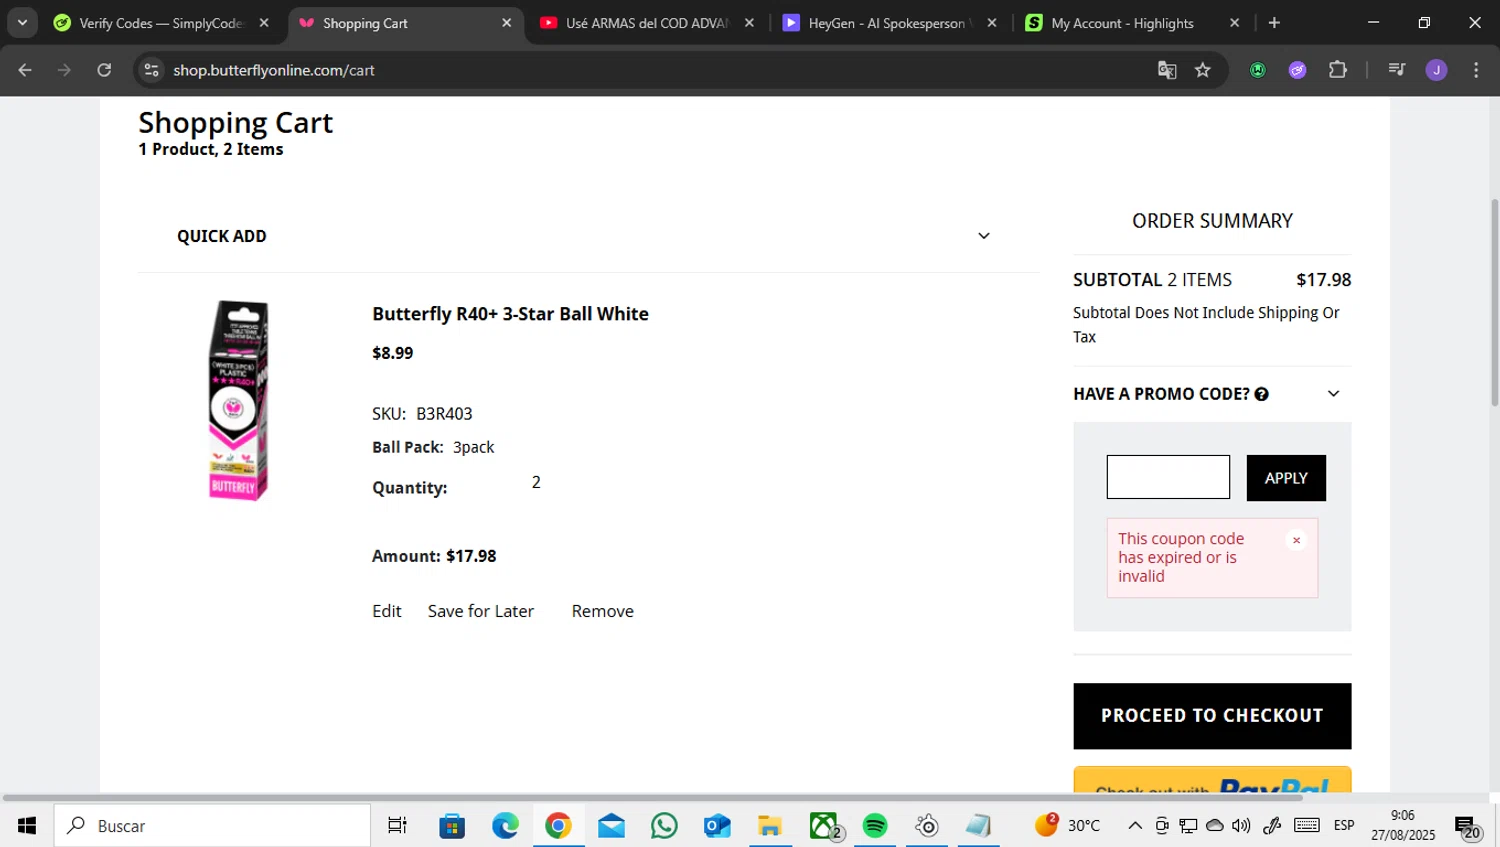Open Spotify from taskbar
This screenshot has width=1500, height=847.
click(x=875, y=826)
